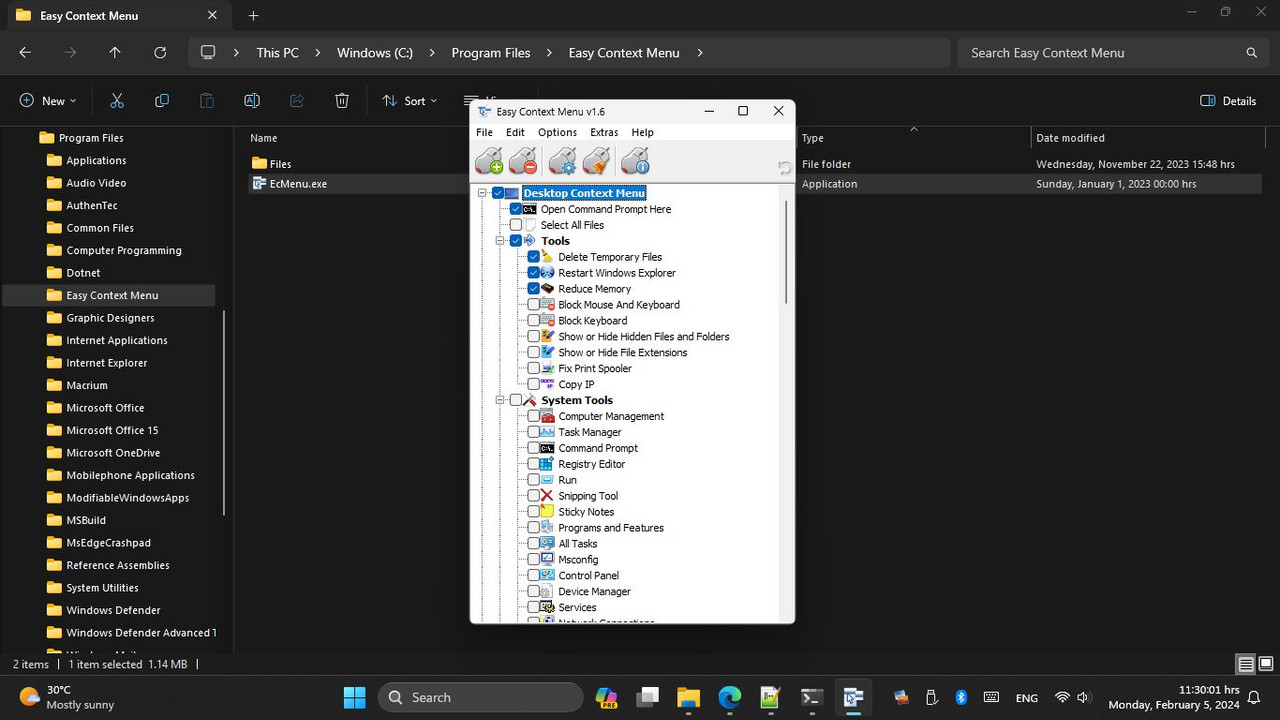The height and width of the screenshot is (720, 1280).
Task: Open Task View from the taskbar
Action: [648, 697]
